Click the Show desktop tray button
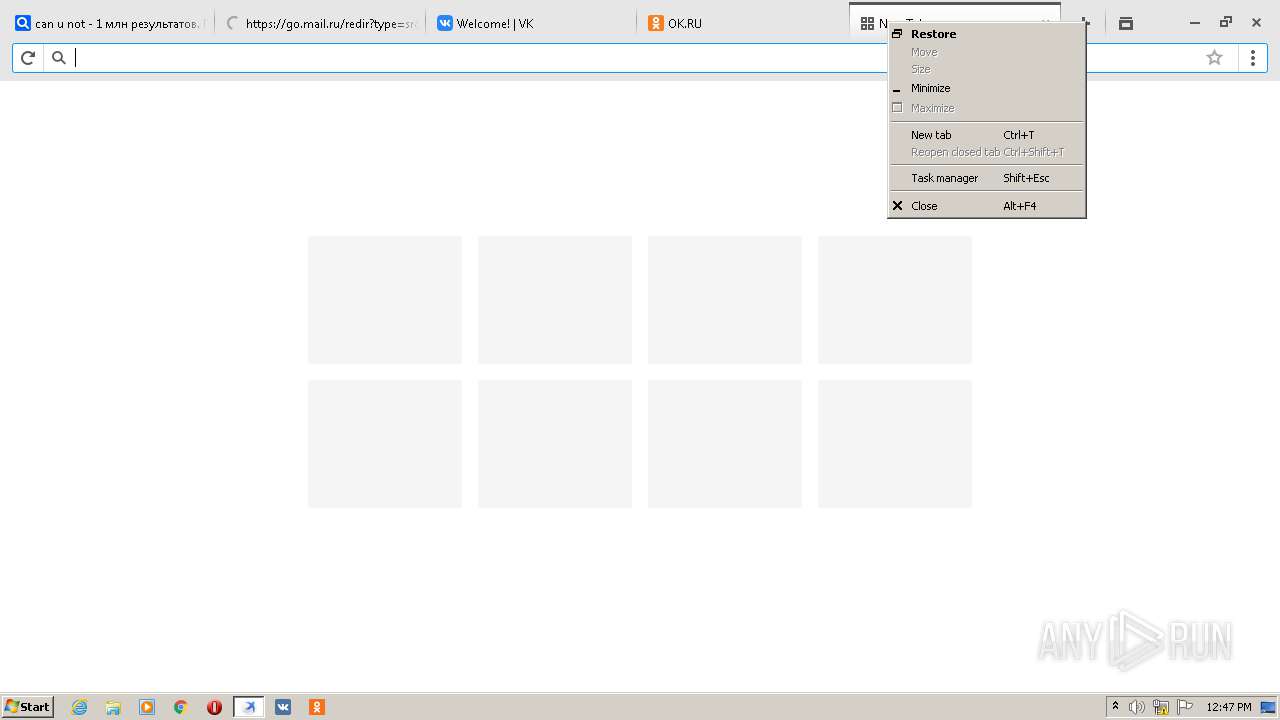1280x720 pixels. (x=1268, y=707)
